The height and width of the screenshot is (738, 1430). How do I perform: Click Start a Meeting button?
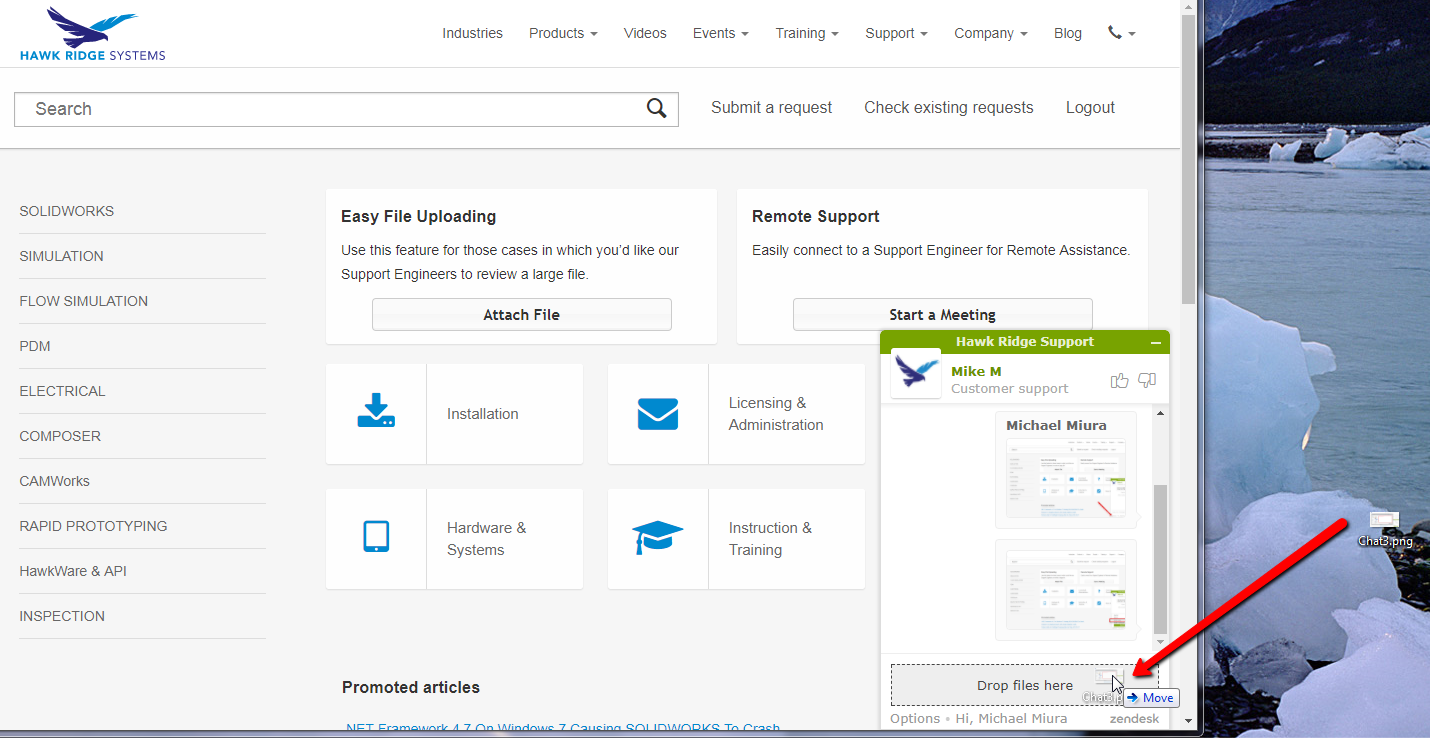(x=942, y=314)
